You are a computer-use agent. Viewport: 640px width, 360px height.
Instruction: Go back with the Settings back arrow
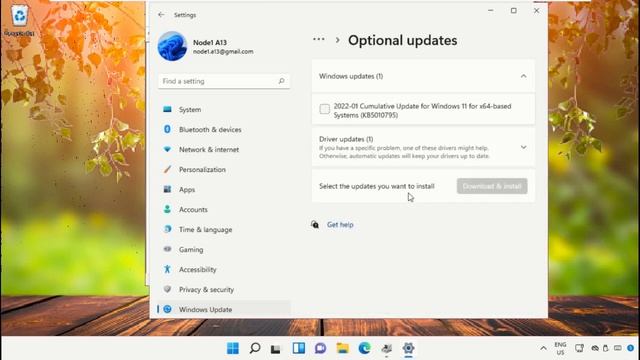coord(161,15)
